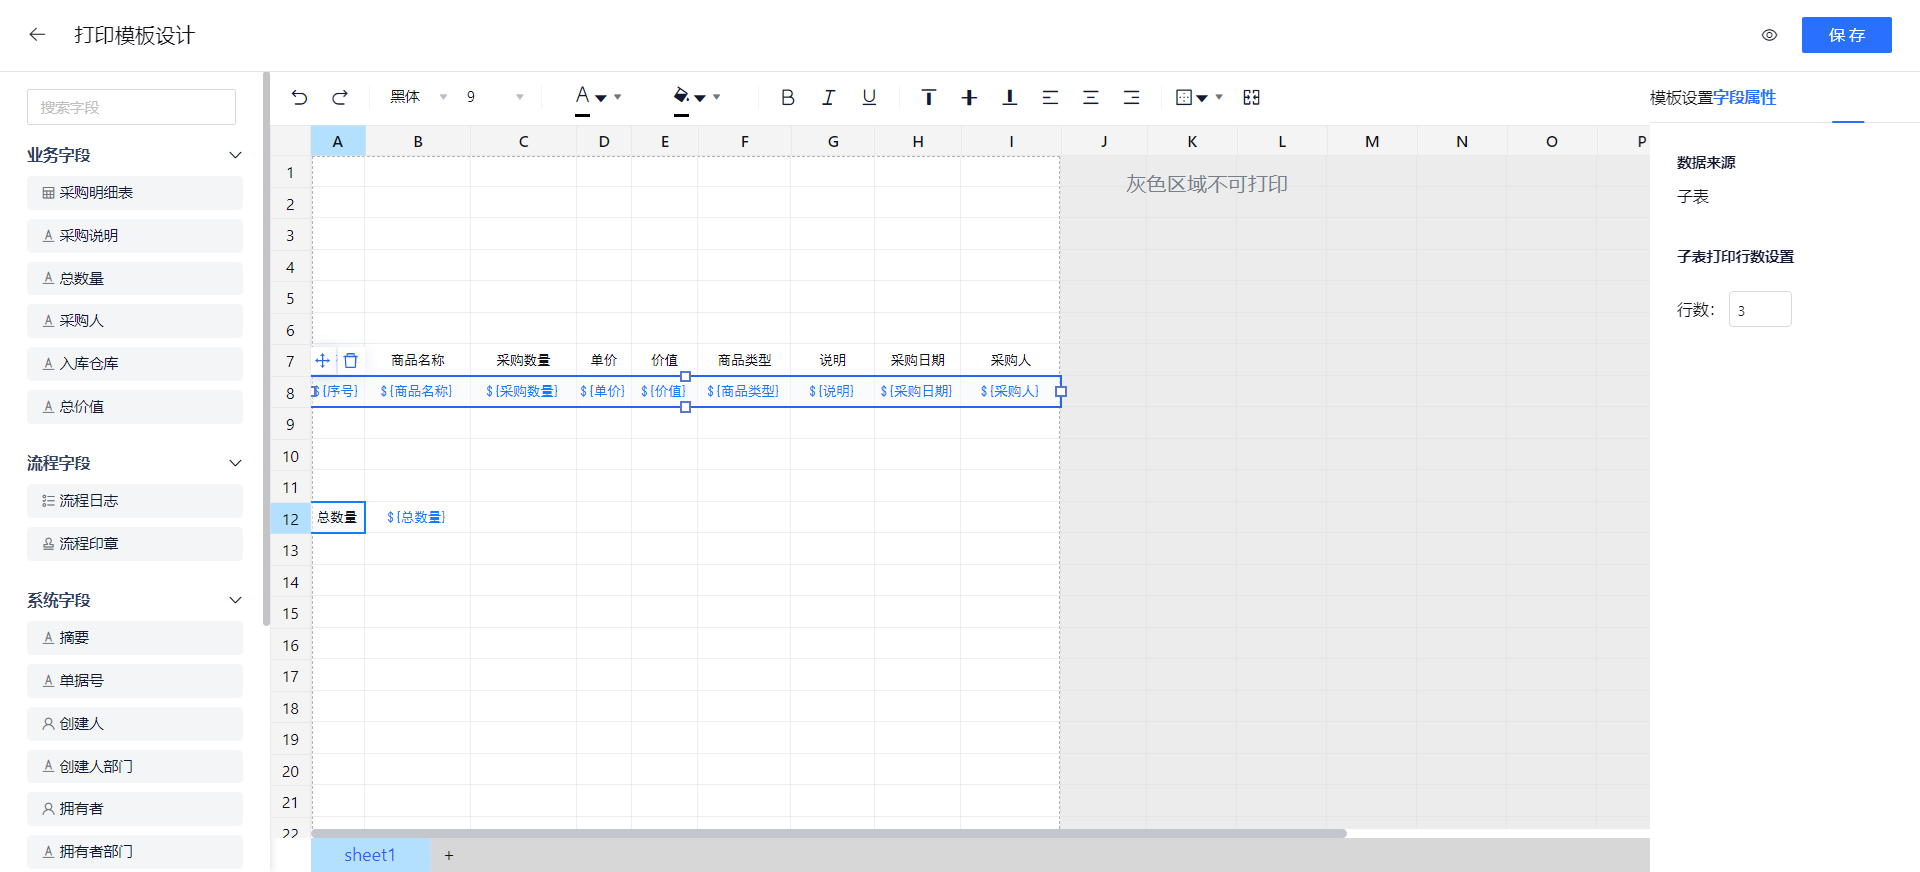Click the eye preview icon

1769,35
